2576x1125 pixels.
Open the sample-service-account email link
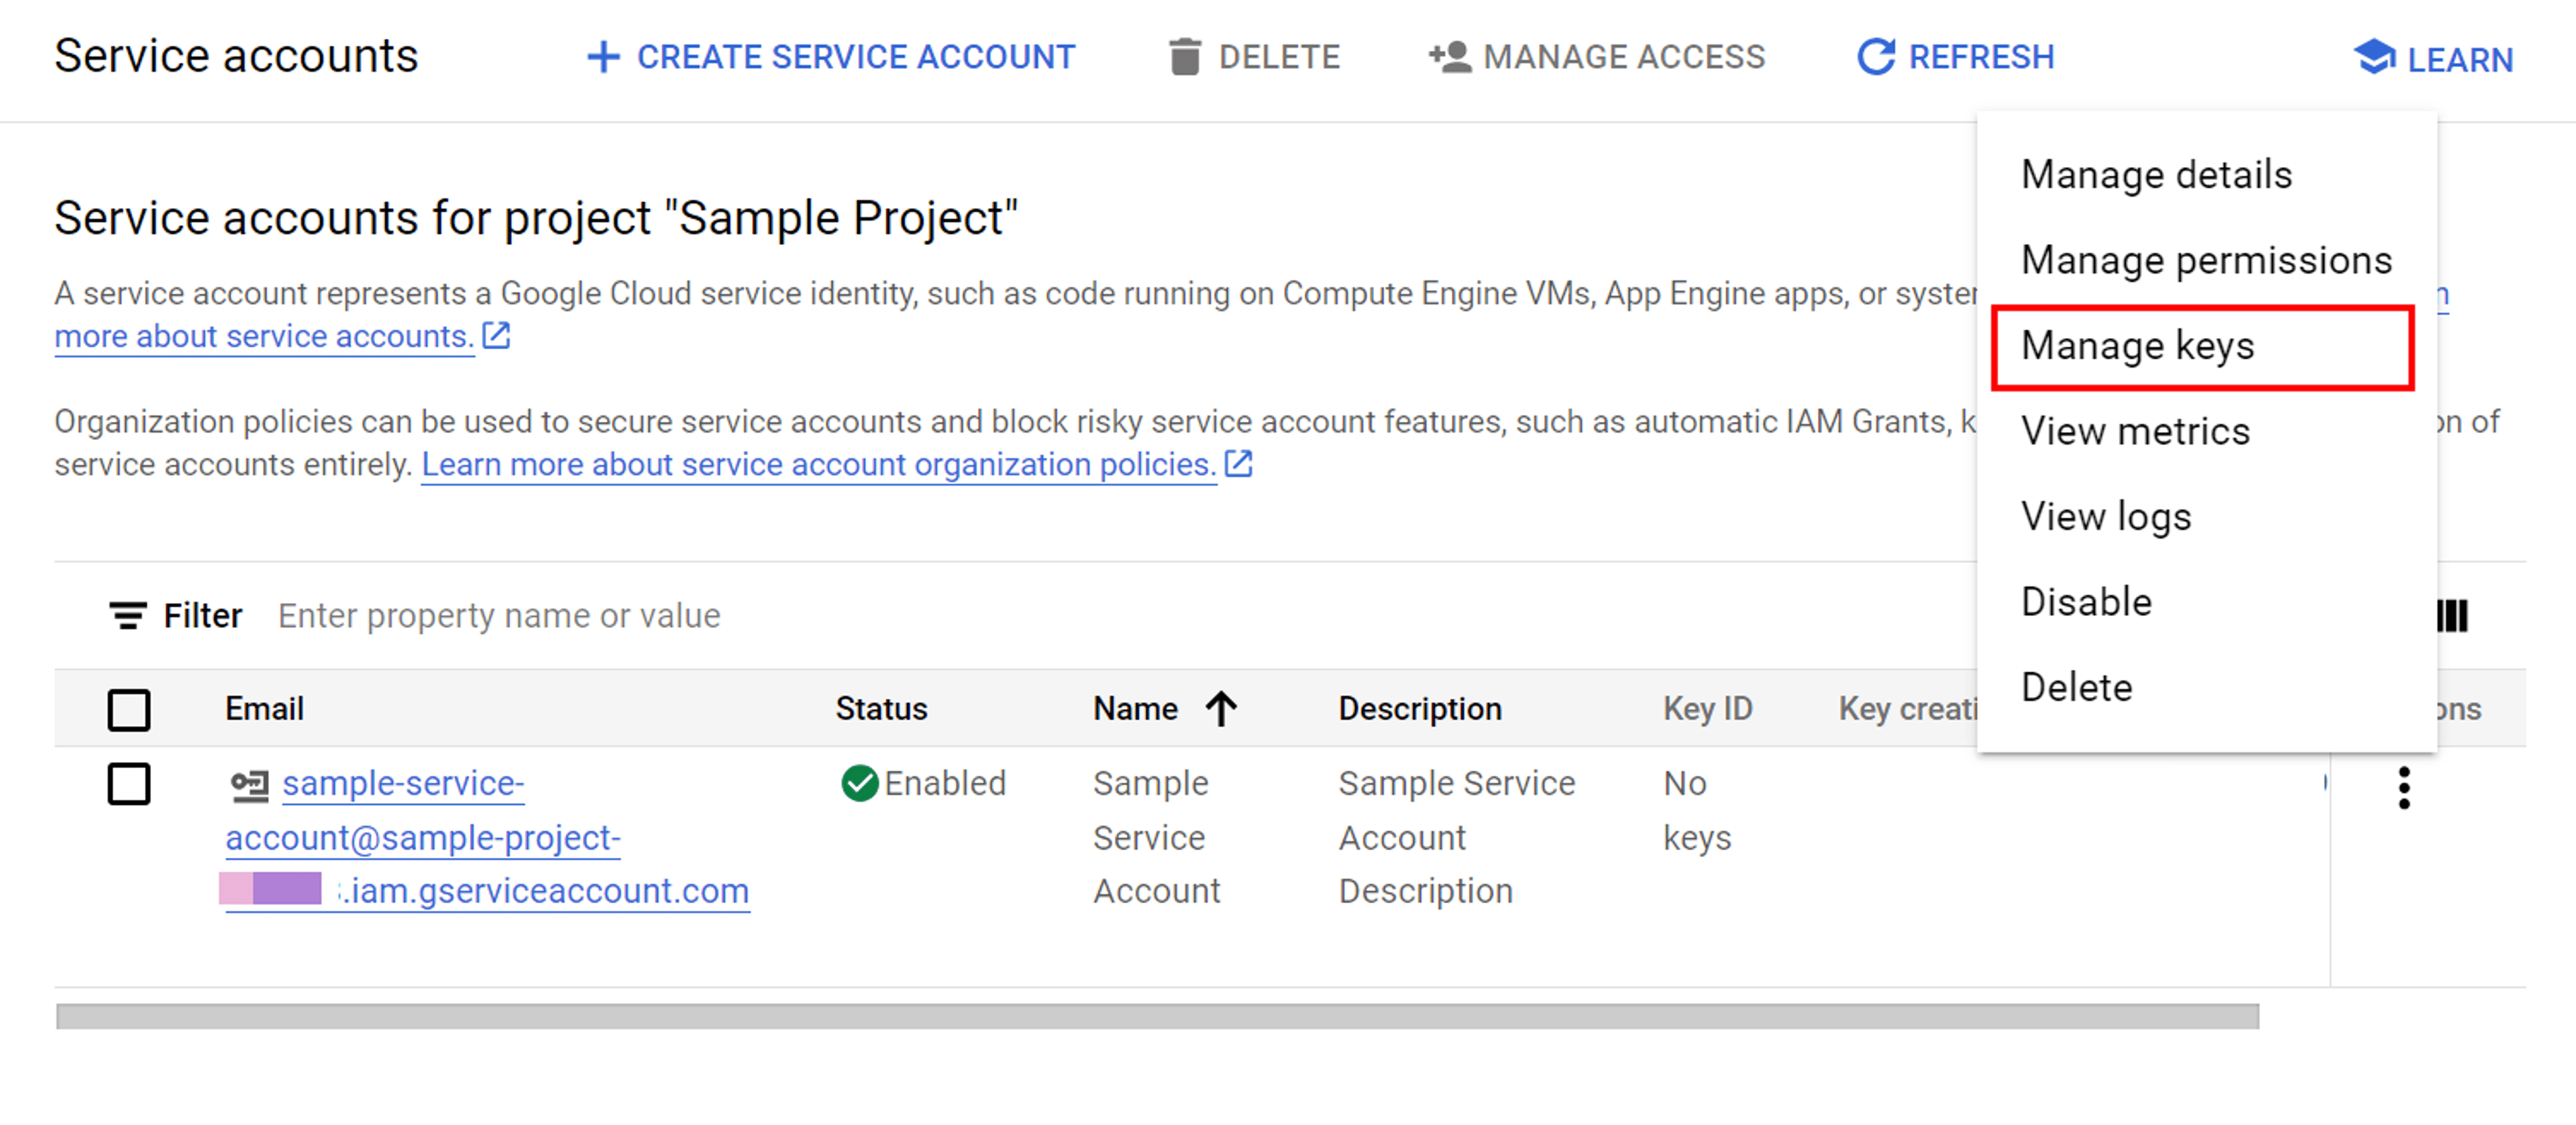coord(487,837)
